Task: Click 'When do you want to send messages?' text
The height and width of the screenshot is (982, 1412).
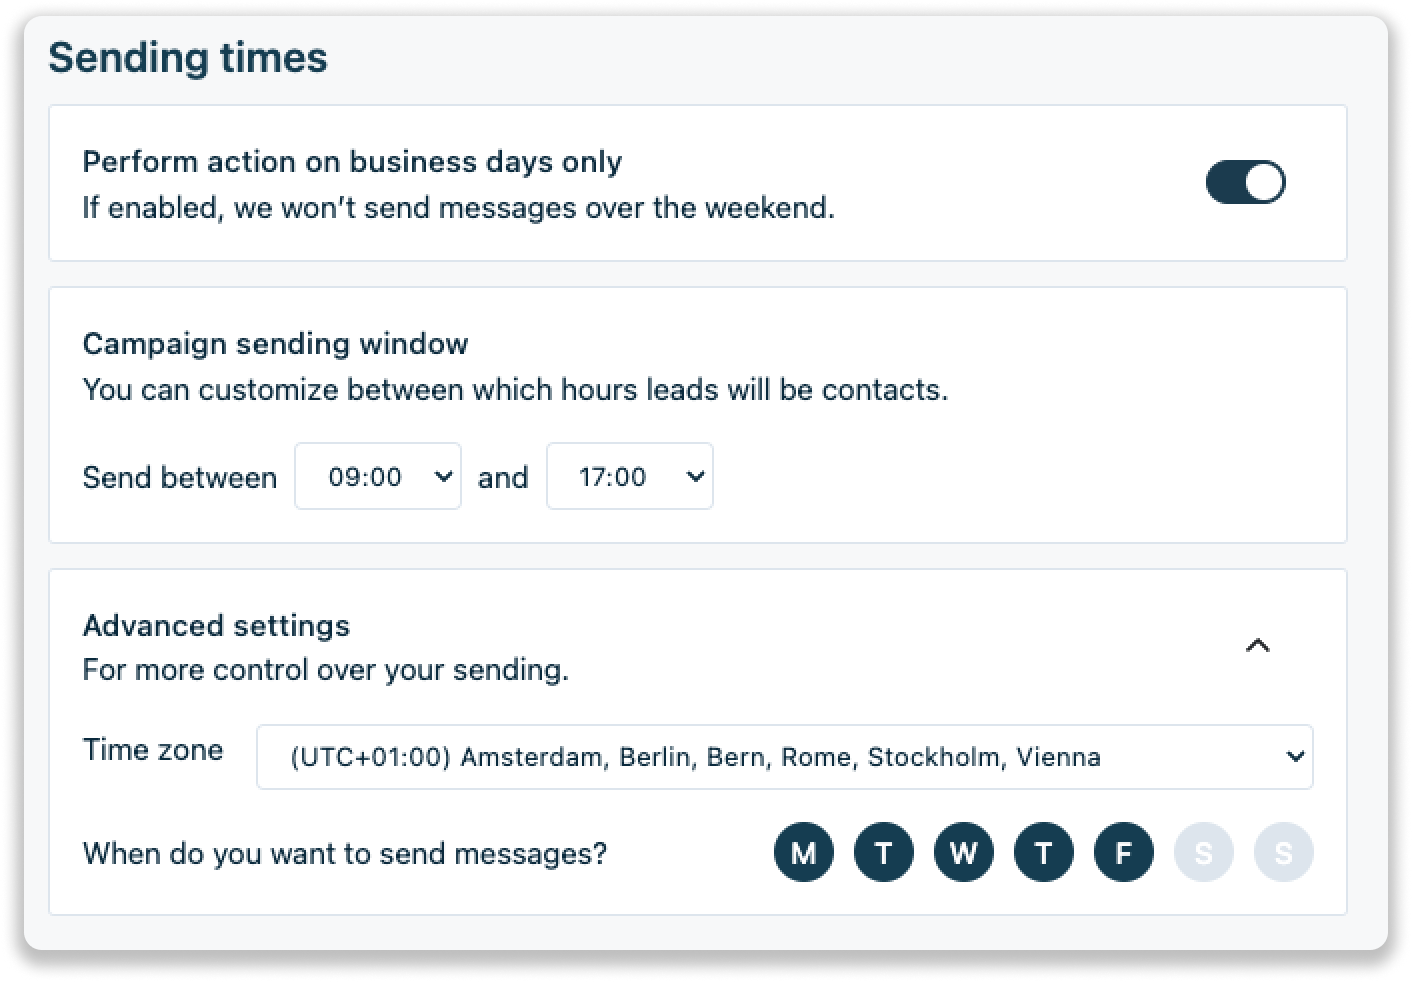Action: (345, 854)
